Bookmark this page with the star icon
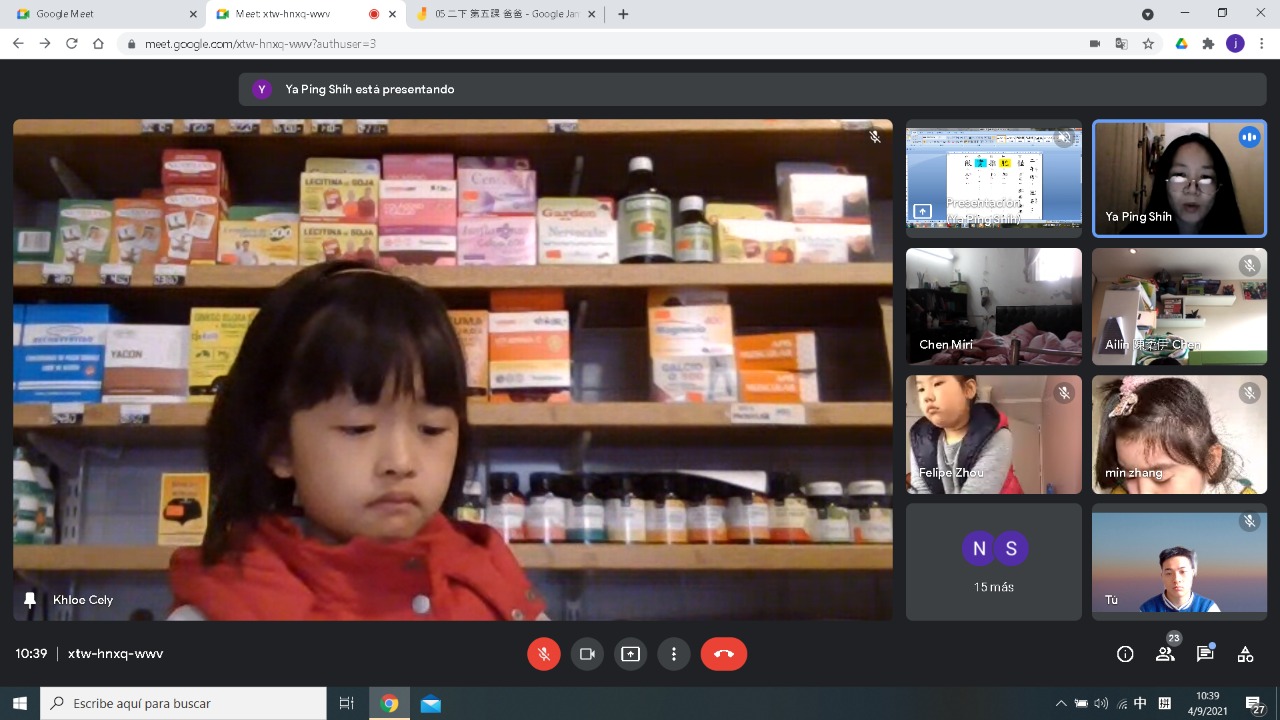 point(1149,44)
